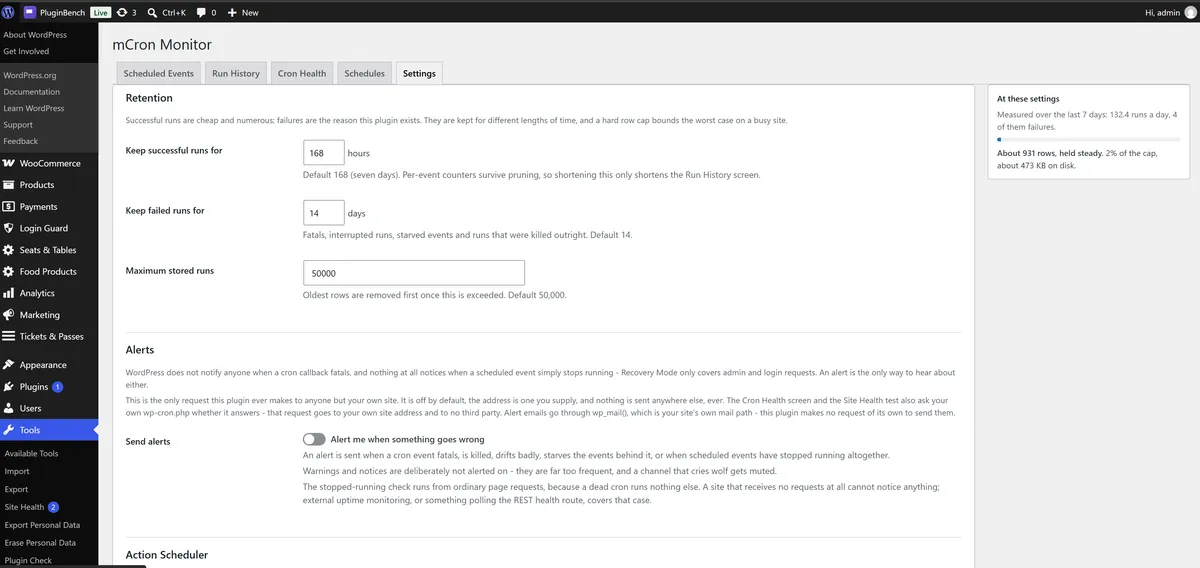1200x568 pixels.
Task: Open the Feedback link
Action: pyautogui.click(x=21, y=141)
